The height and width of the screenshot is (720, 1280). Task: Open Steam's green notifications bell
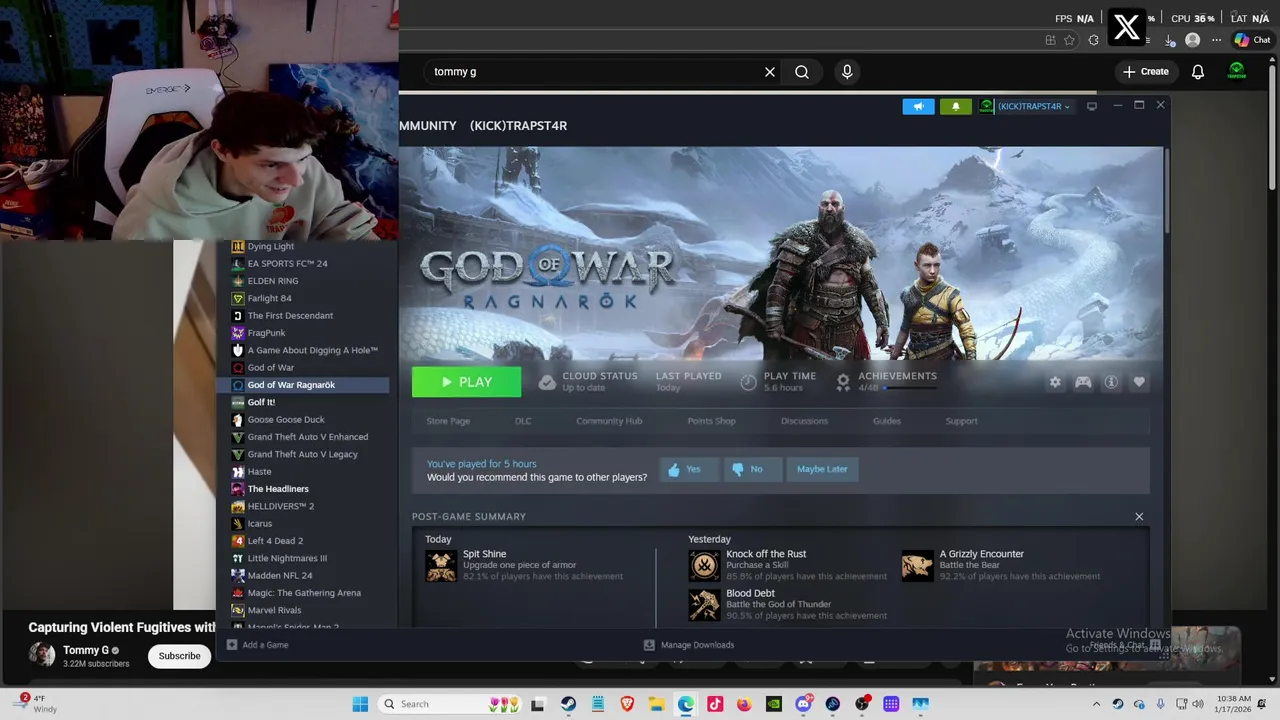point(955,106)
